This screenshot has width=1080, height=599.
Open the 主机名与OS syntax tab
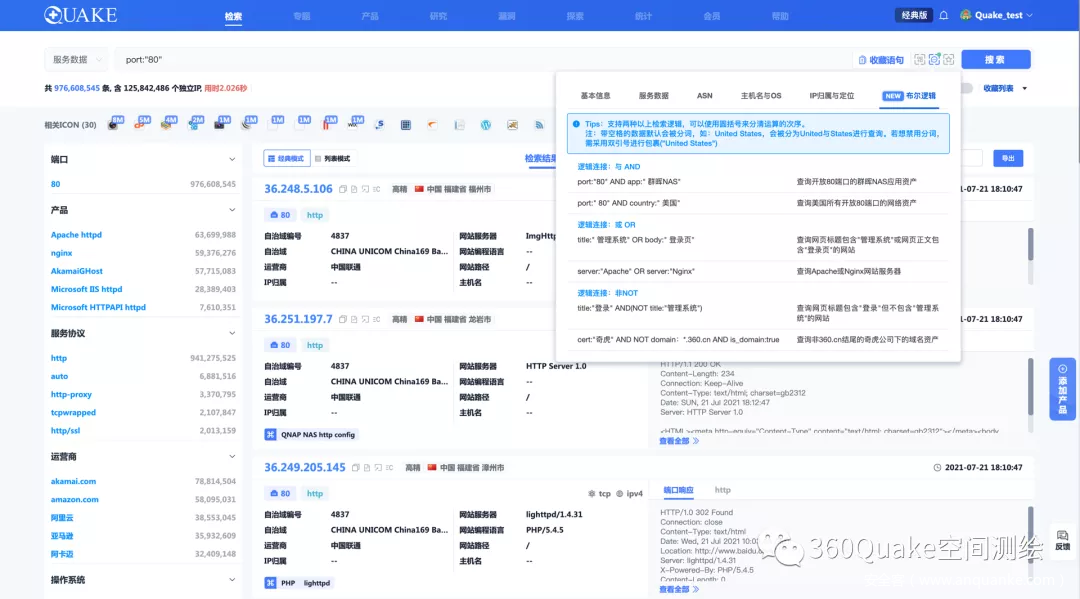point(760,96)
